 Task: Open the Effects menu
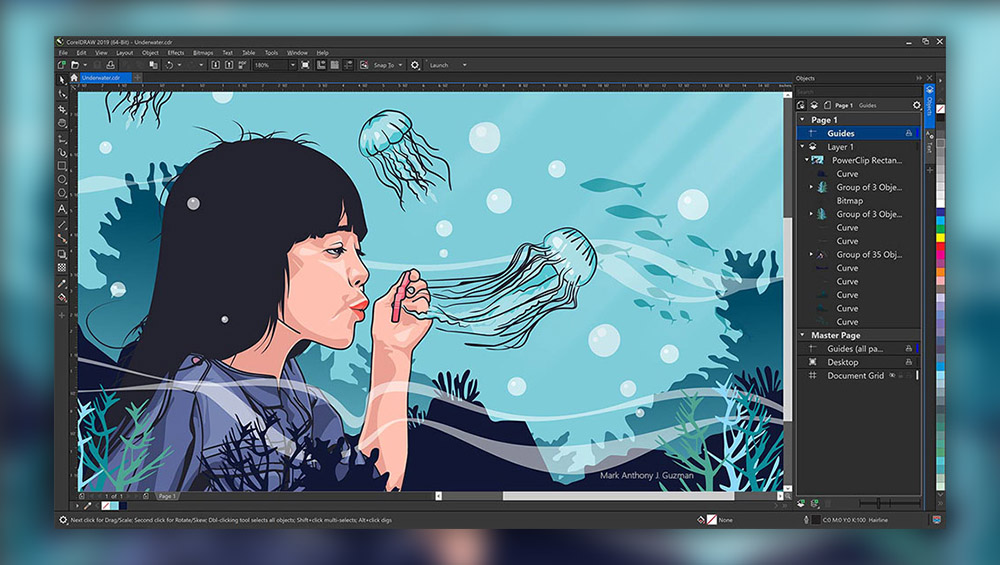176,53
